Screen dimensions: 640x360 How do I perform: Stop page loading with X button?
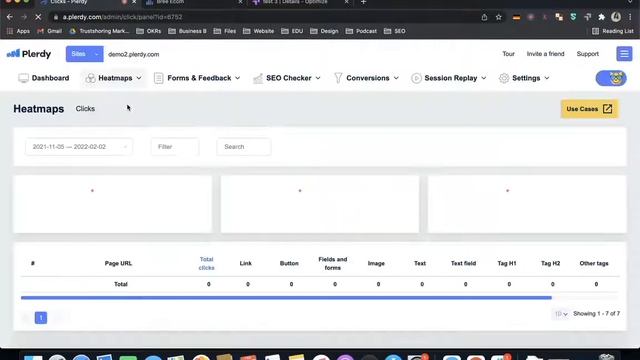tap(38, 17)
